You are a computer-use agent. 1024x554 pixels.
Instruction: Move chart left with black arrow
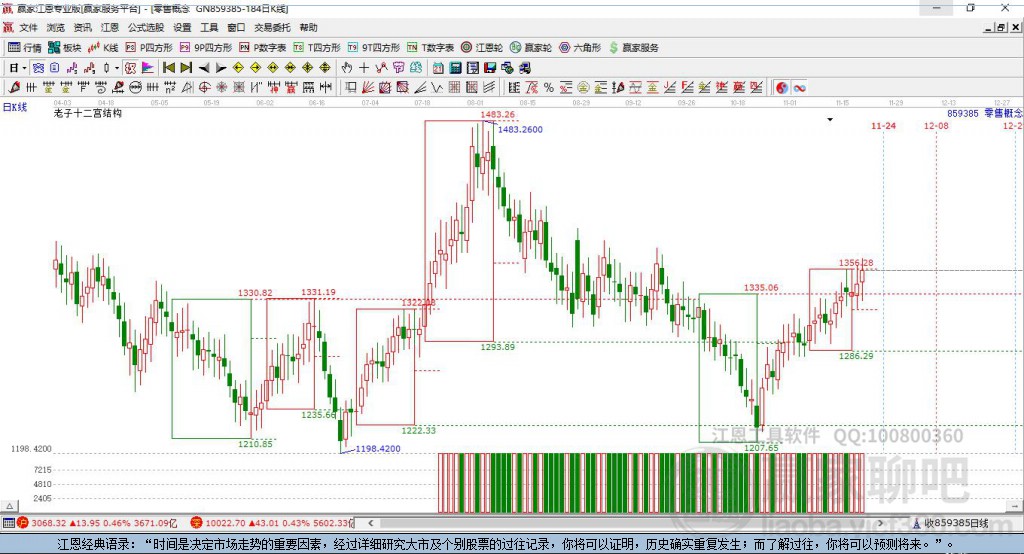point(204,68)
